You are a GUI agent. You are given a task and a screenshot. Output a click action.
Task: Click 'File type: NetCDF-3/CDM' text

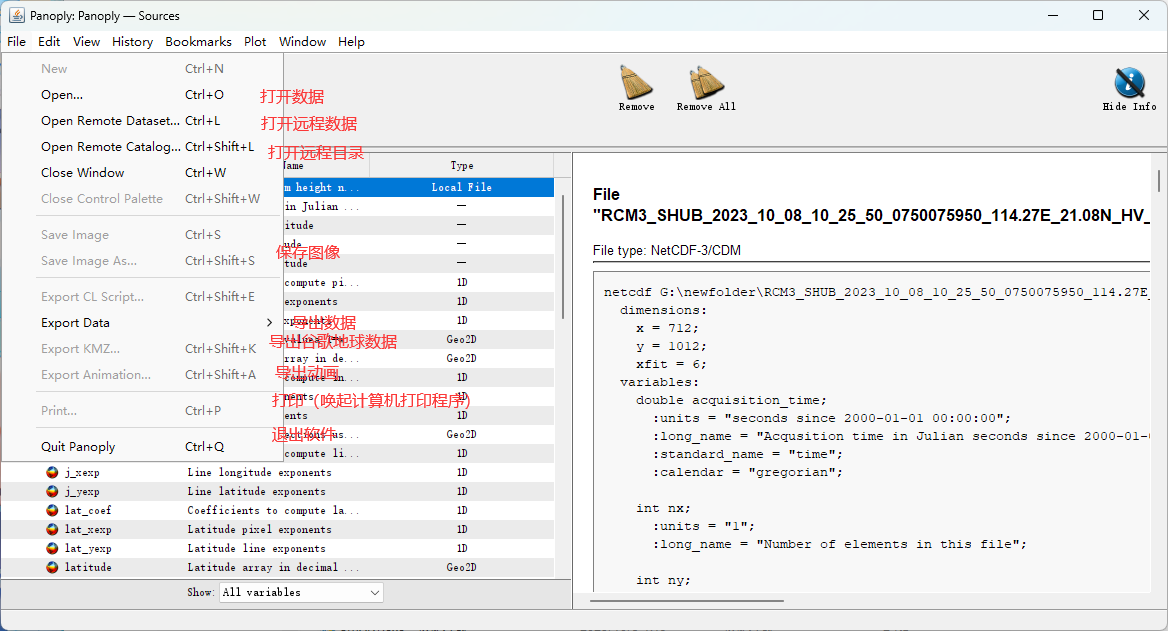coord(667,250)
